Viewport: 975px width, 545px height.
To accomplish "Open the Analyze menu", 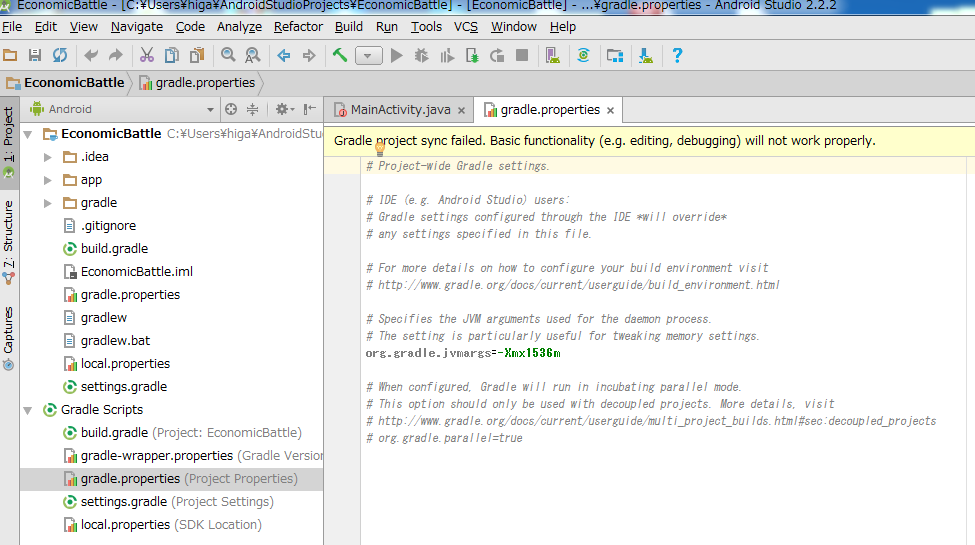I will pos(239,27).
